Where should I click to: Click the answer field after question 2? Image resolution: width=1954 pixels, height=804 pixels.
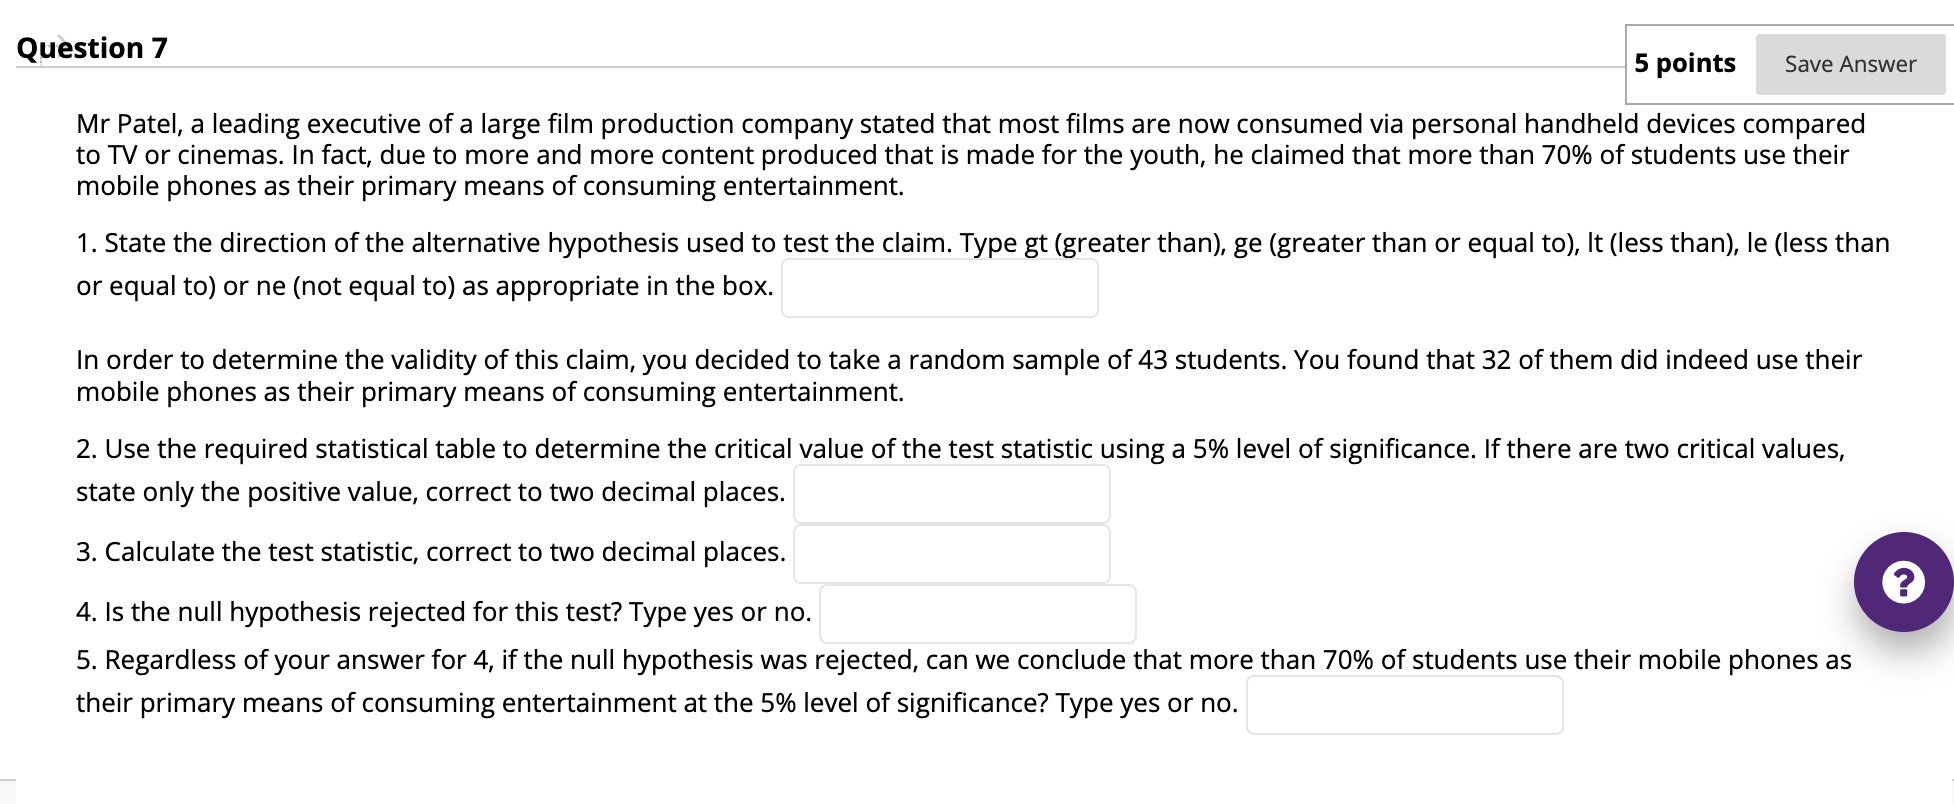pyautogui.click(x=951, y=493)
